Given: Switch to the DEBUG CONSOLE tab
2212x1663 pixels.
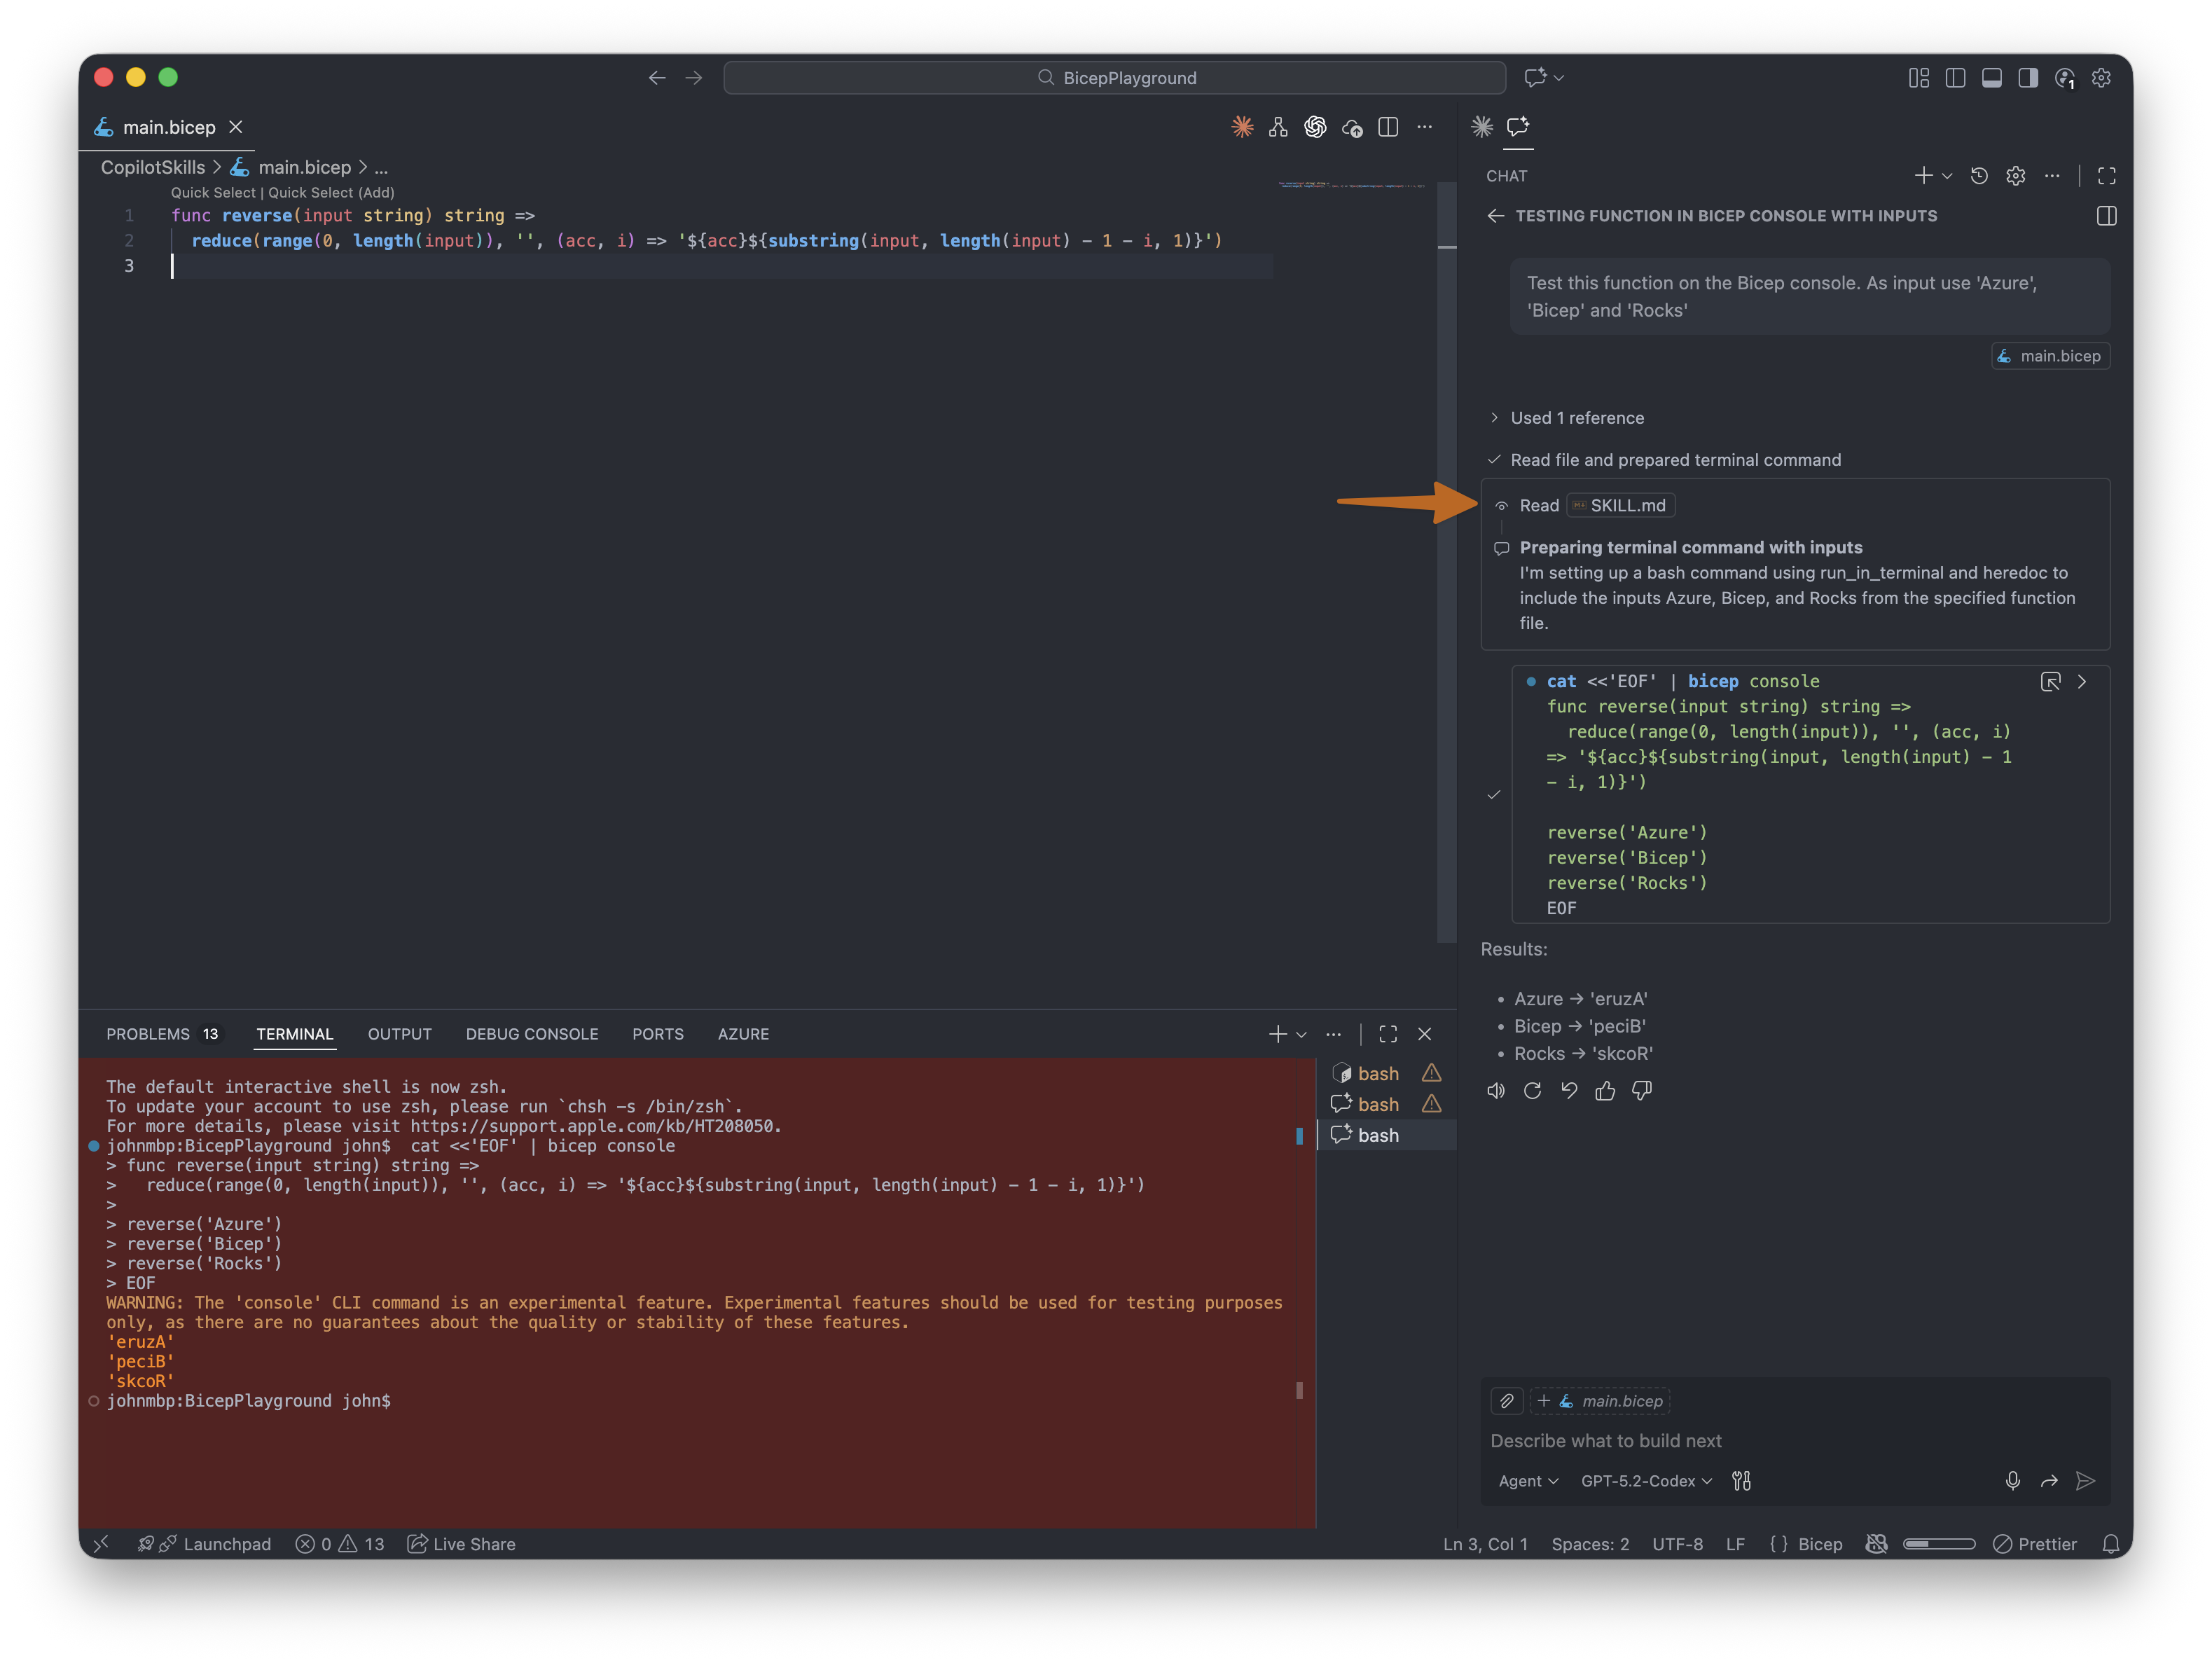Looking at the screenshot, I should [x=531, y=1034].
